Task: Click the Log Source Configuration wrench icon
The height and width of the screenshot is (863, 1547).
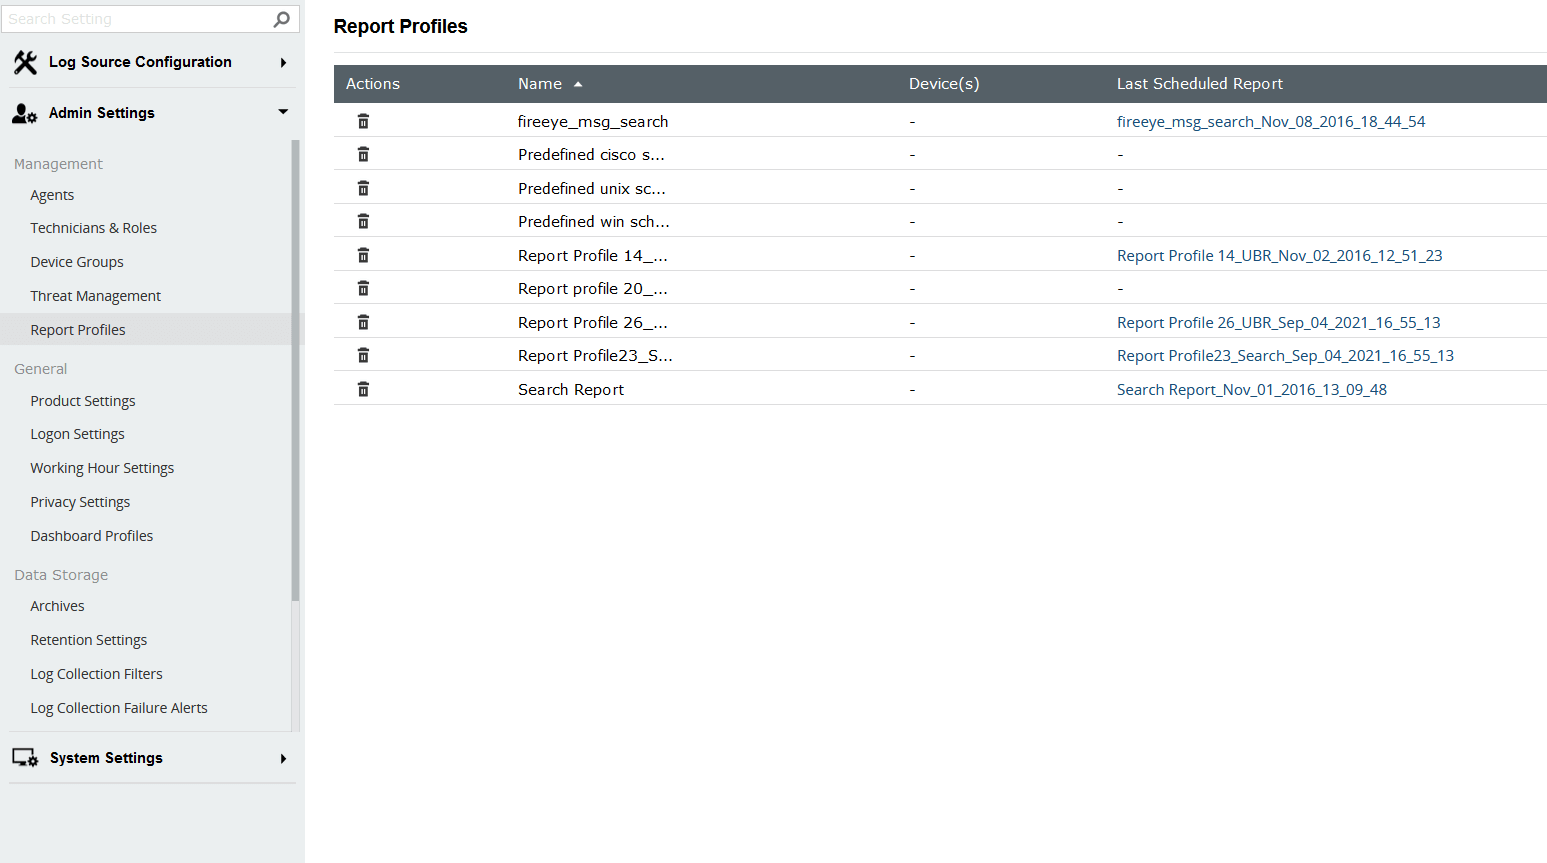Action: point(24,61)
